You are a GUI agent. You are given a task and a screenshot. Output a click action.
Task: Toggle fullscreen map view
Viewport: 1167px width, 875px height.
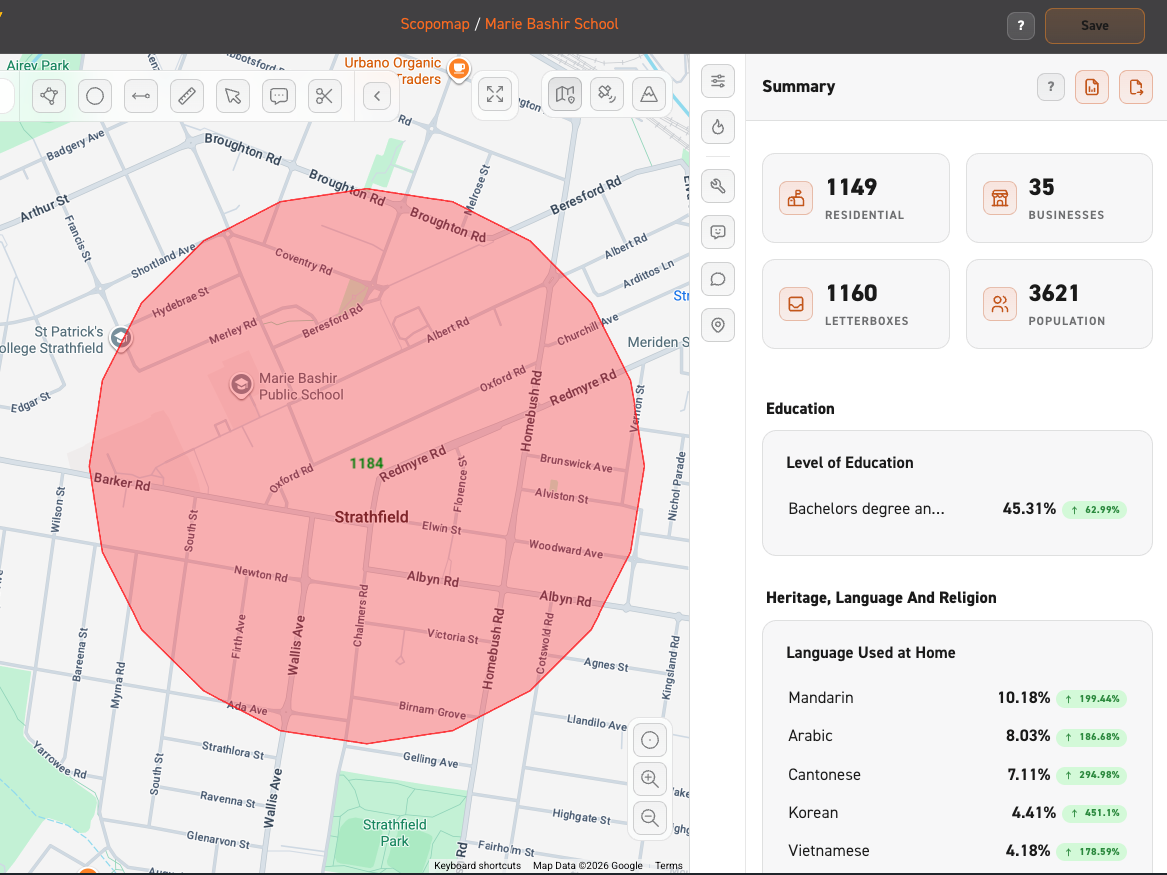(x=495, y=94)
